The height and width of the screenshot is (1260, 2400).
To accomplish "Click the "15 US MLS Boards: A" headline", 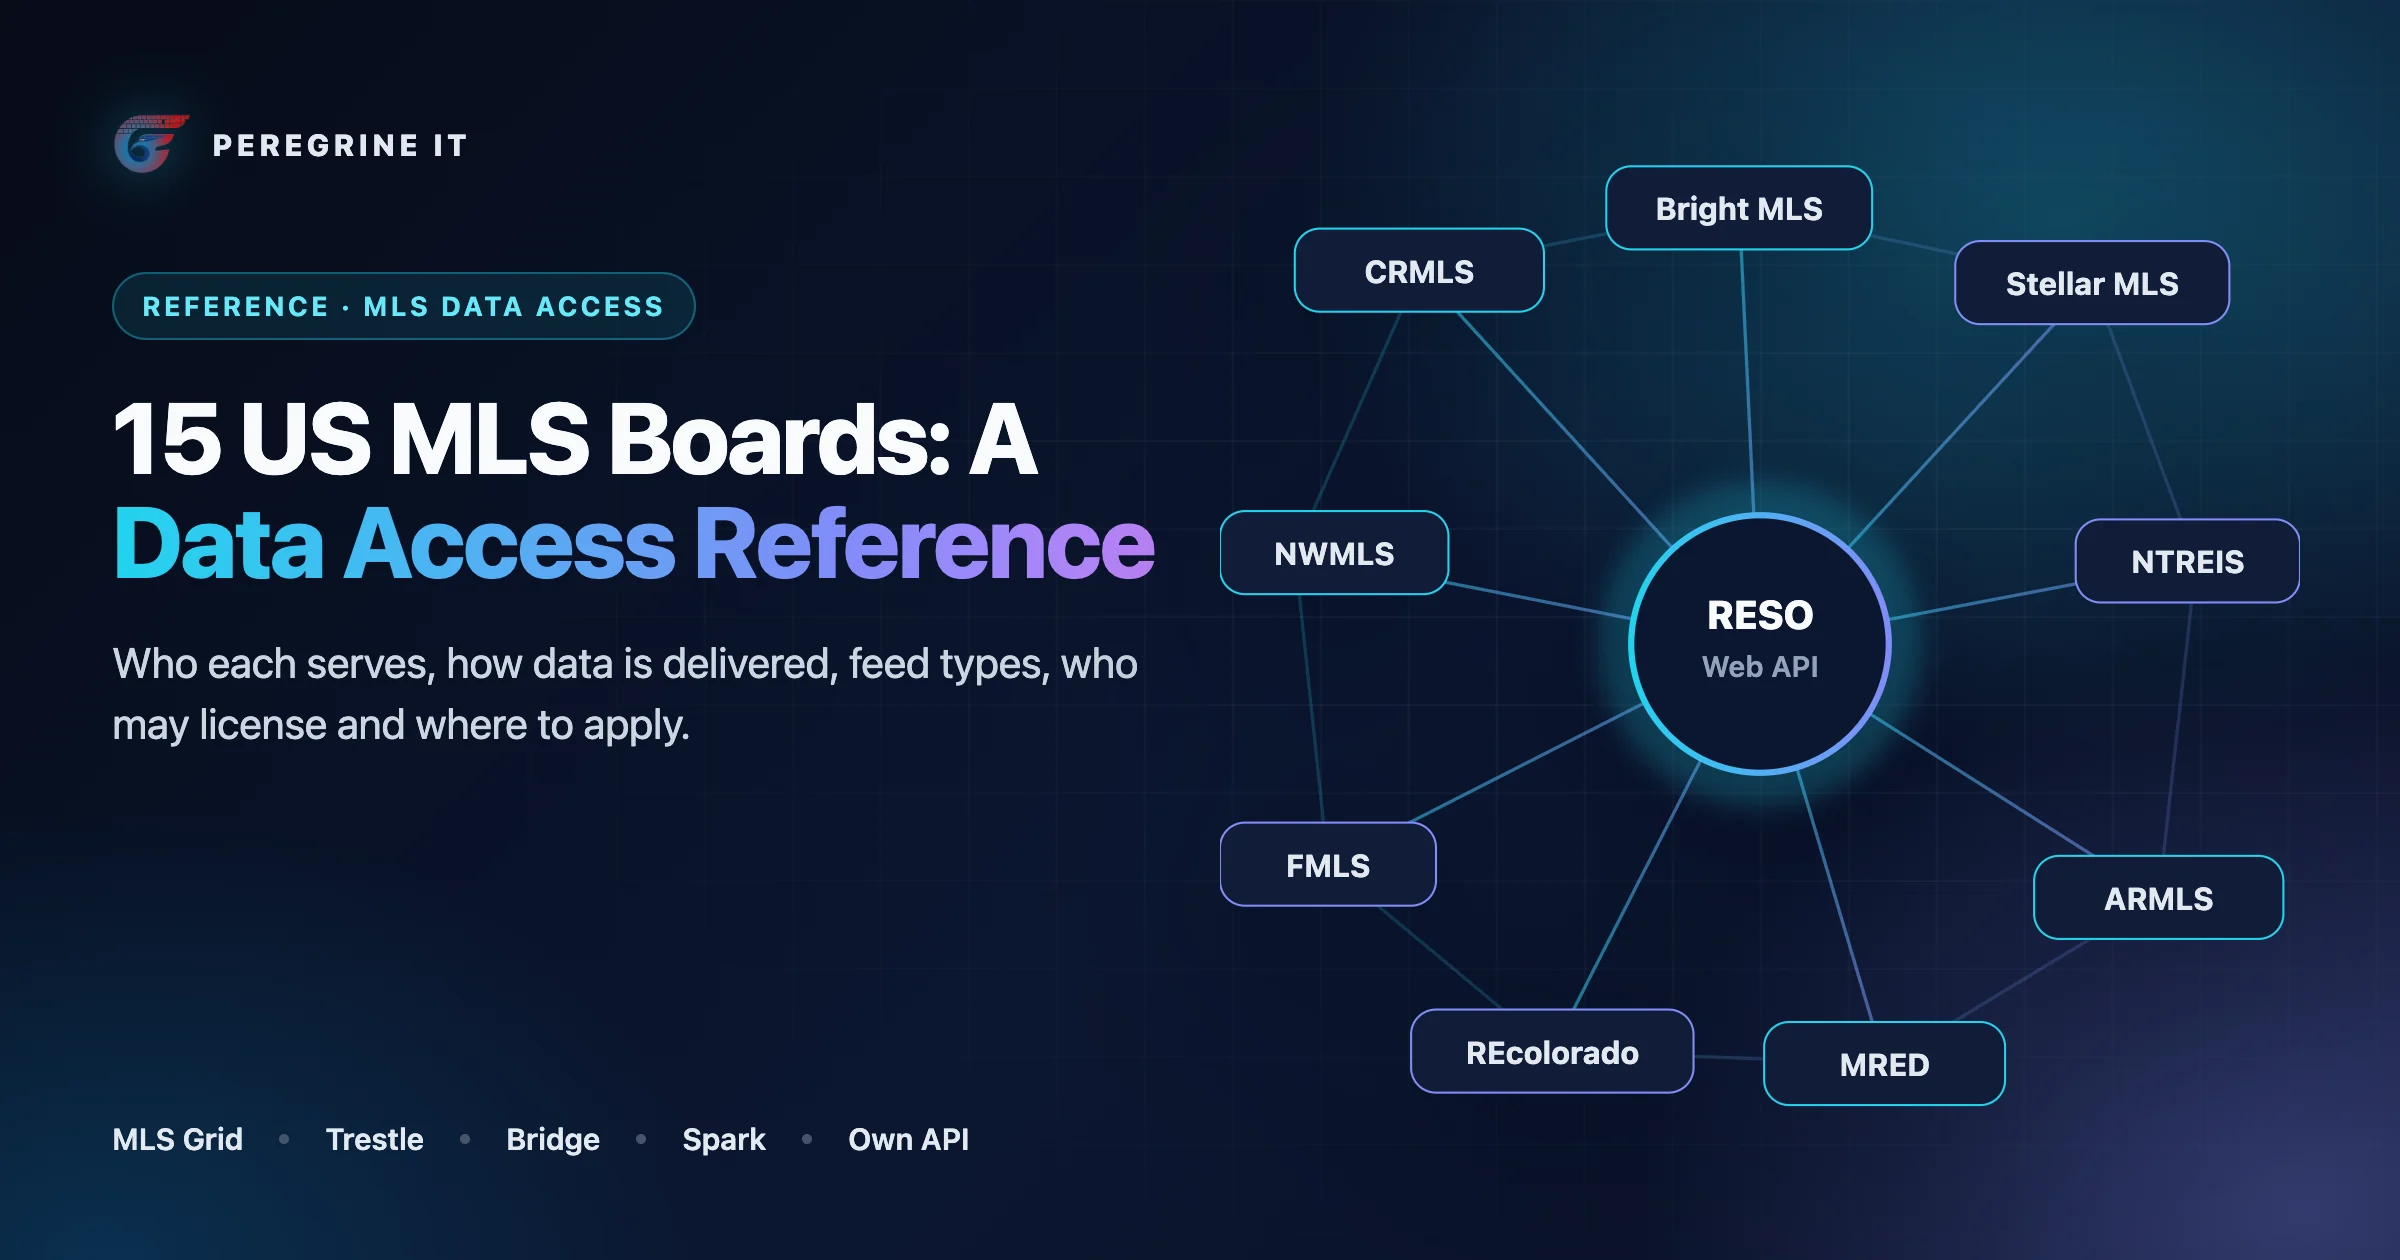I will (575, 440).
